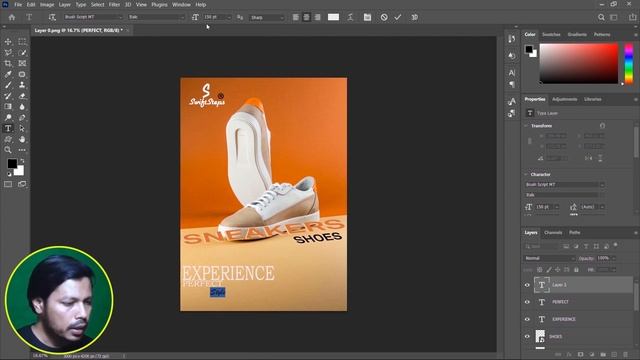Swap foreground and background colors
This screenshot has height=360, width=640.
(22, 161)
